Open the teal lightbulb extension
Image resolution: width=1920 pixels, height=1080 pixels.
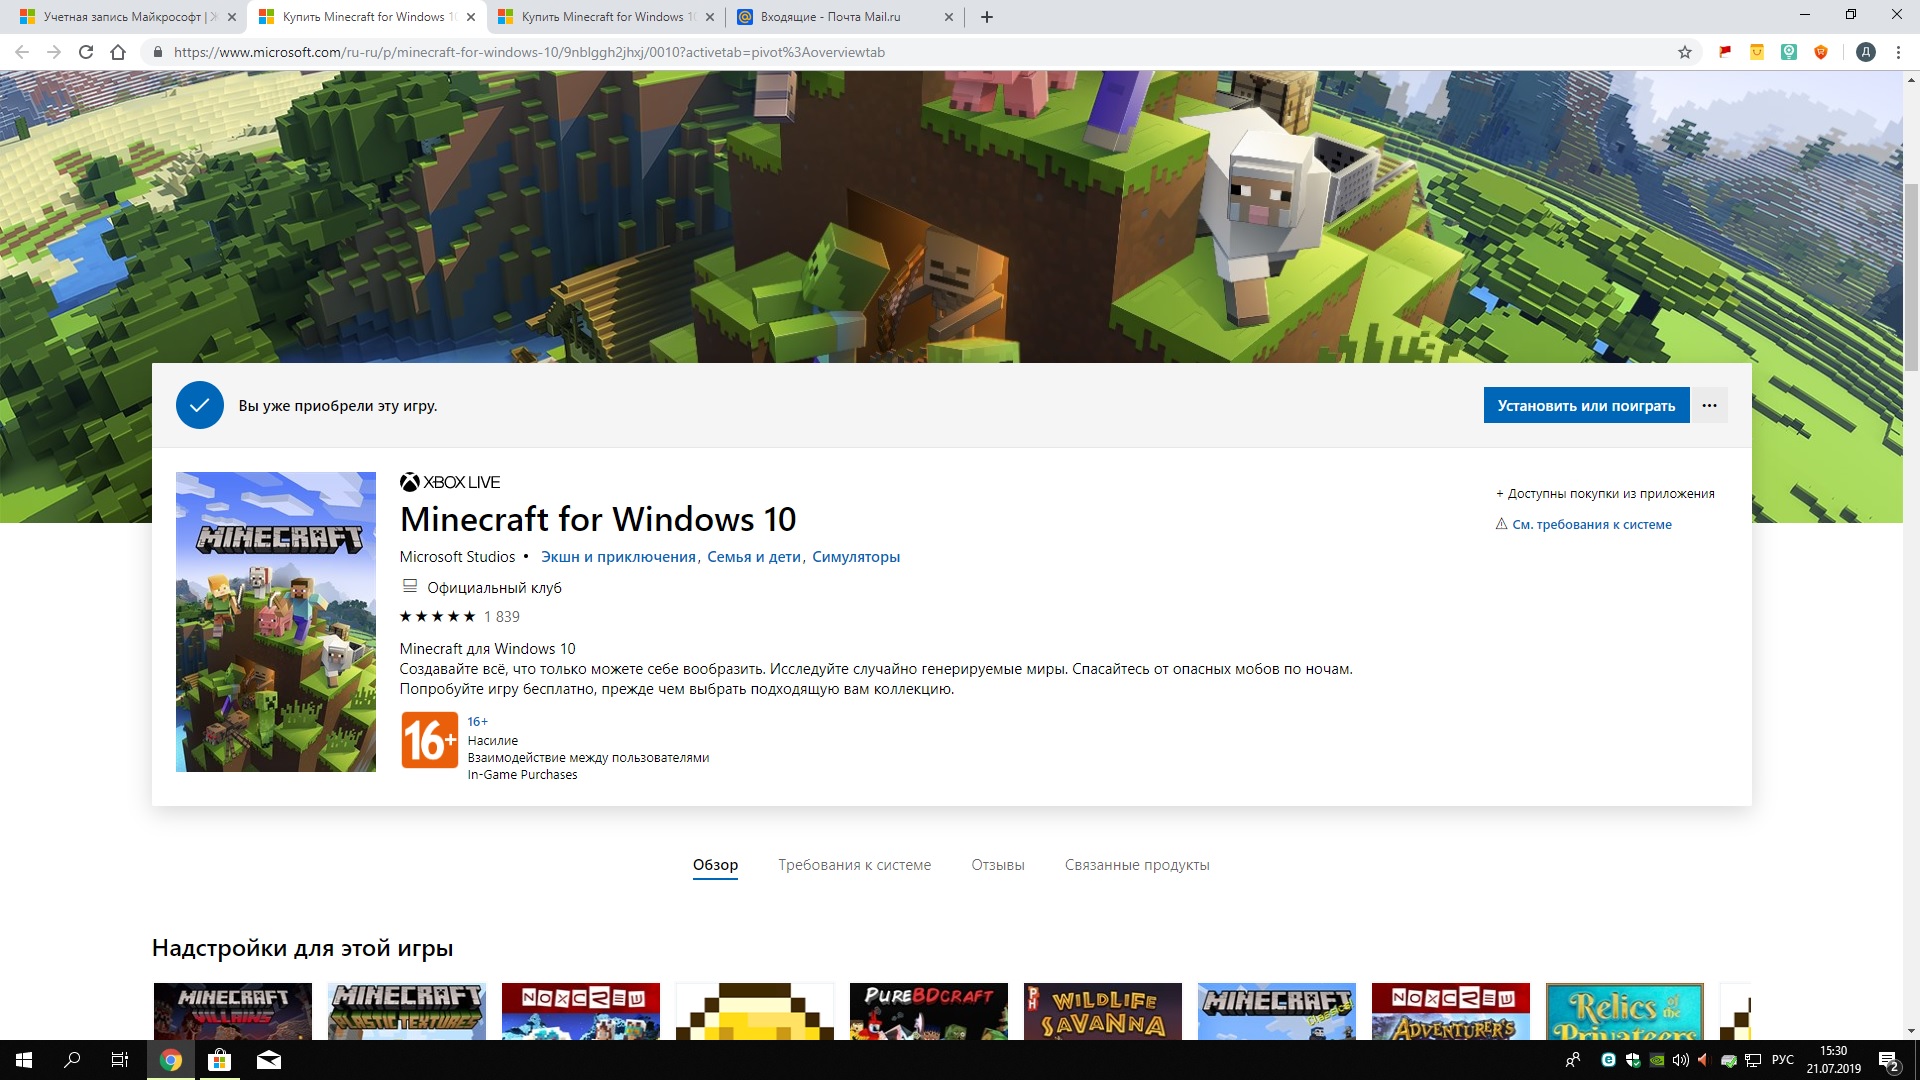1789,52
